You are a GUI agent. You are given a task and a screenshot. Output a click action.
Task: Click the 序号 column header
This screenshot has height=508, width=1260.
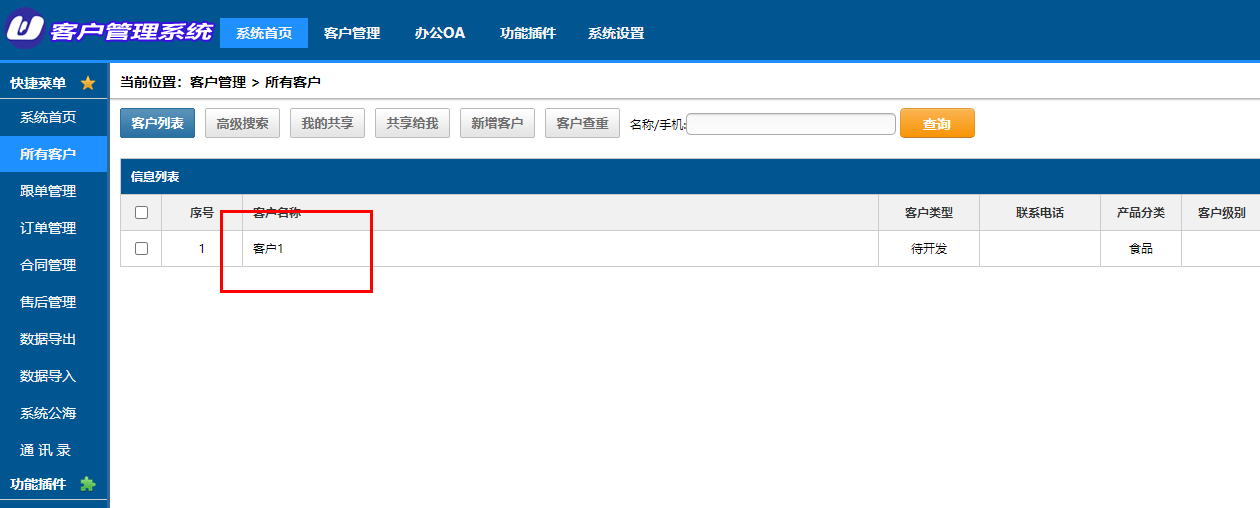202,213
